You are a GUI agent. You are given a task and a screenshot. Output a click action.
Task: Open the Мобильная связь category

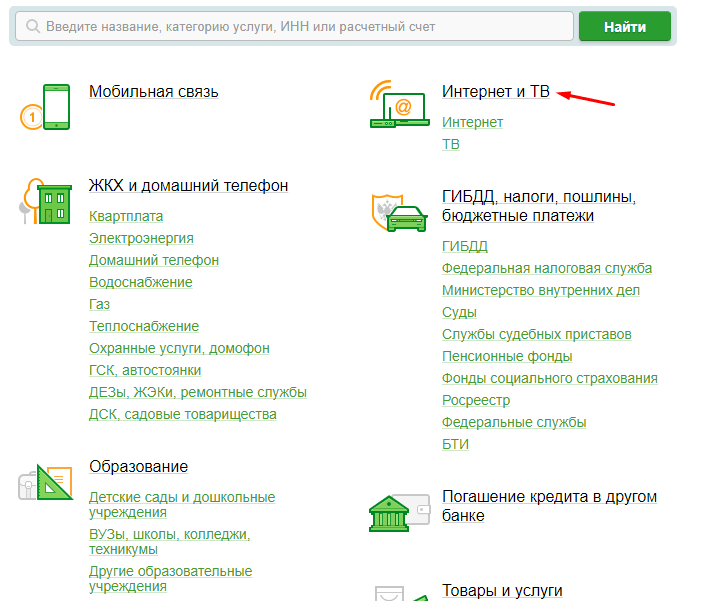153,92
